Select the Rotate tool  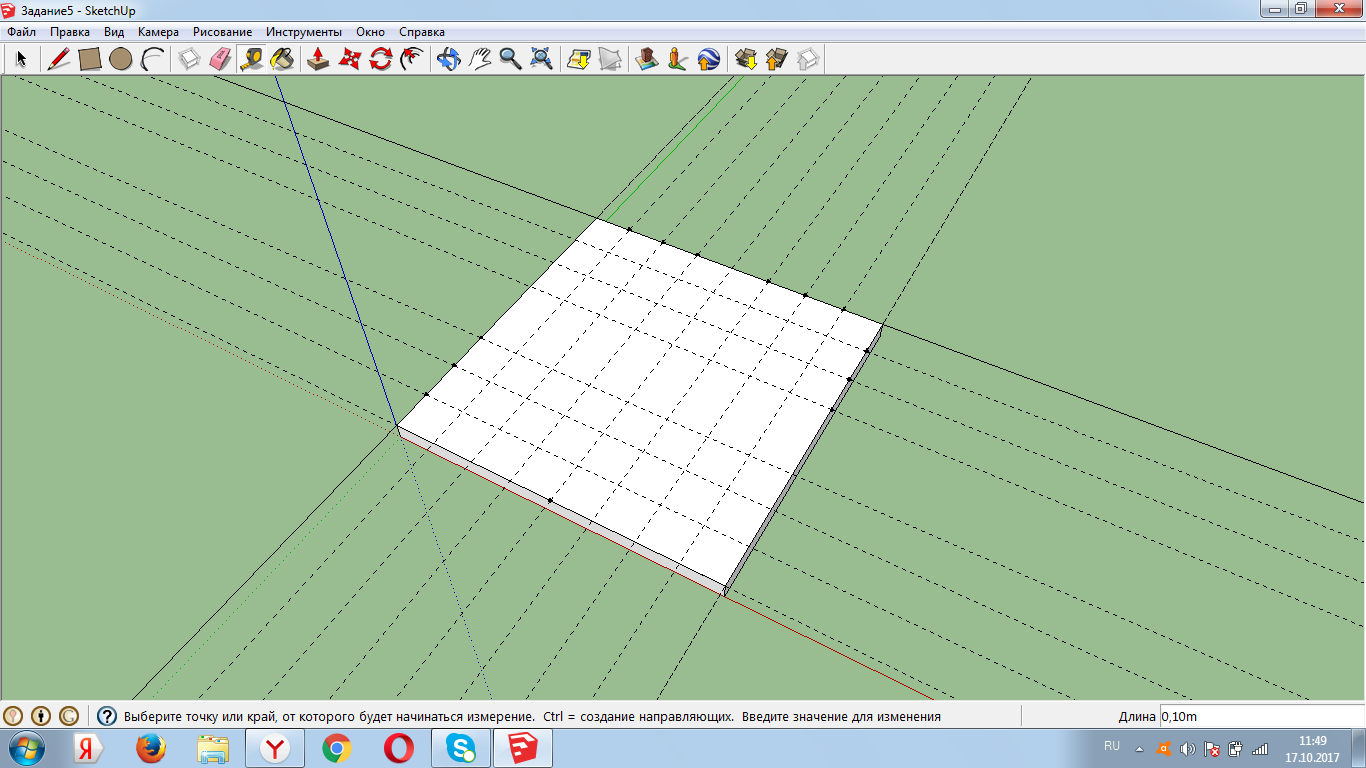[x=380, y=59]
